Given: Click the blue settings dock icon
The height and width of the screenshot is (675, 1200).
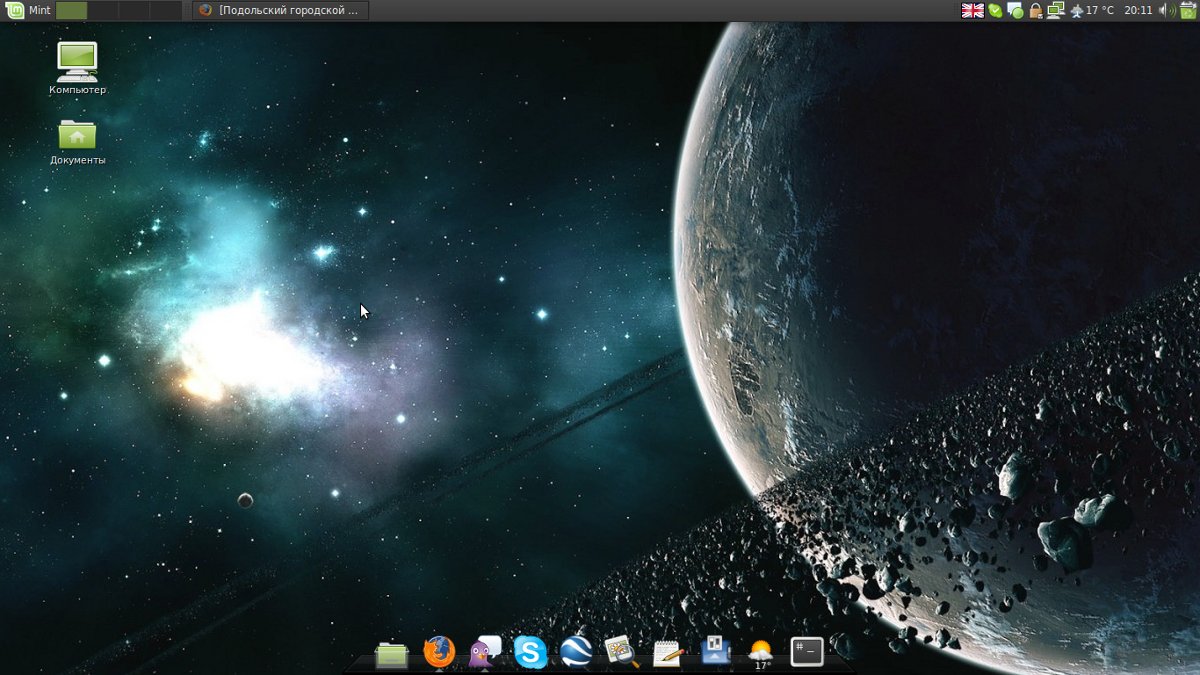Looking at the screenshot, I should (x=714, y=653).
